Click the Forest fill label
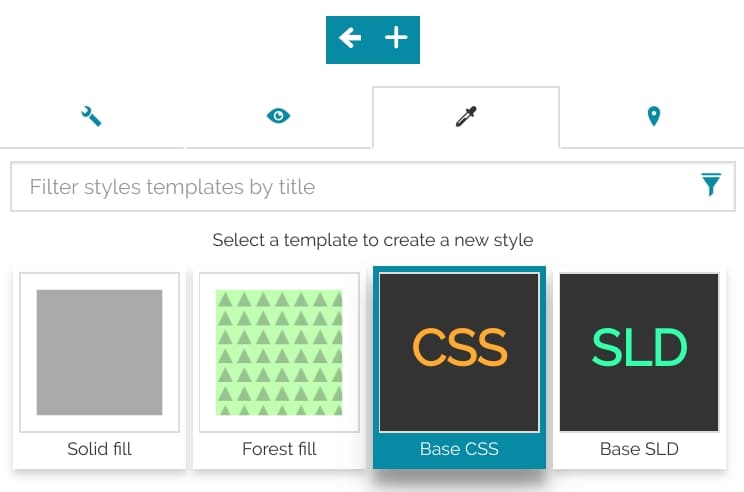Image resolution: width=744 pixels, height=492 pixels. click(x=279, y=449)
